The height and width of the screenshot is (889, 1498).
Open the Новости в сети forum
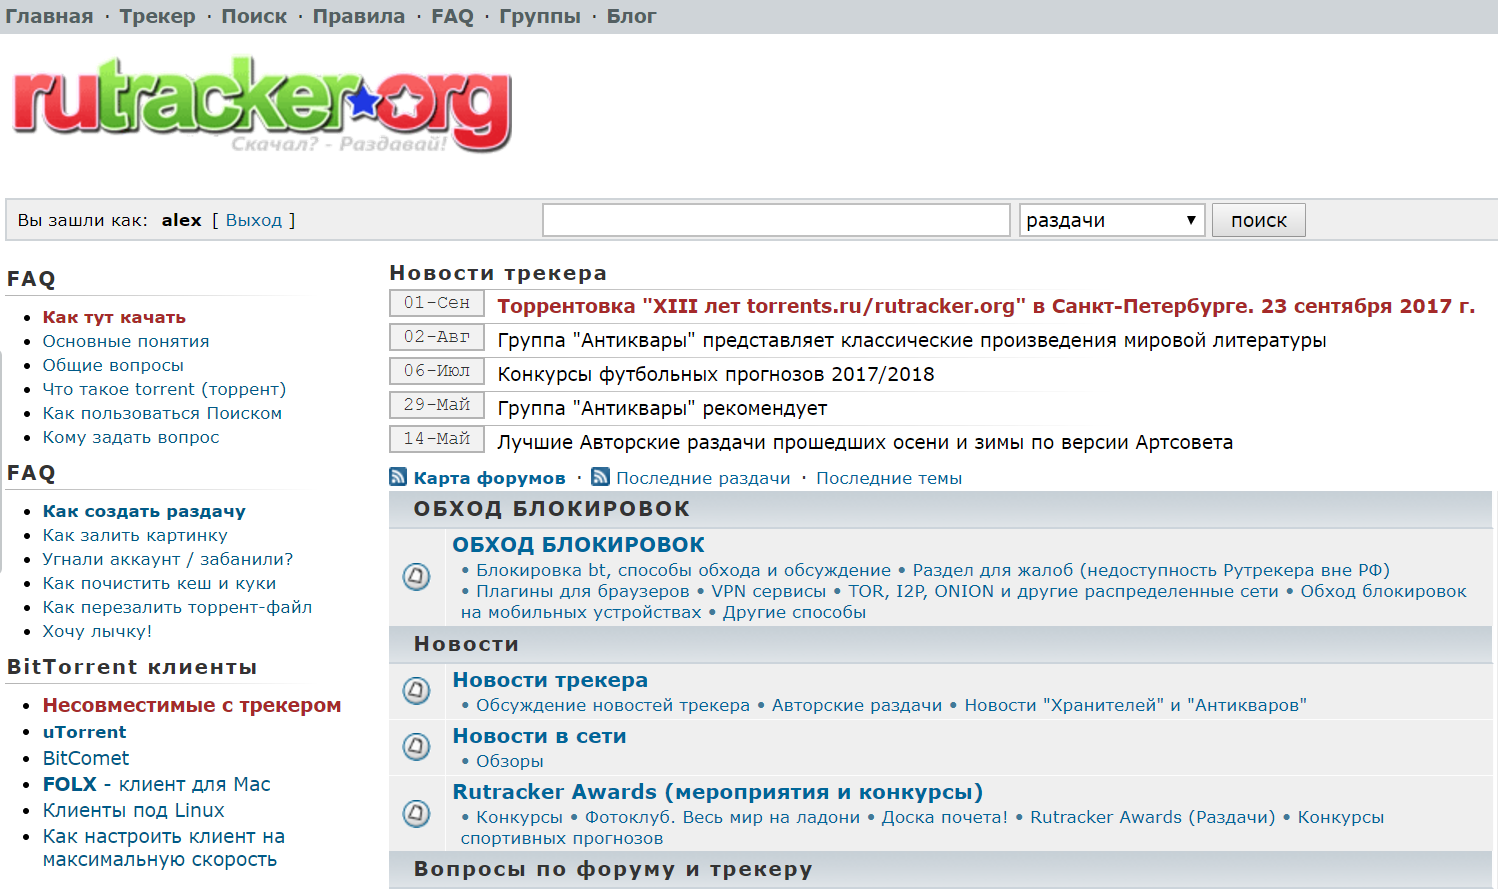(539, 736)
